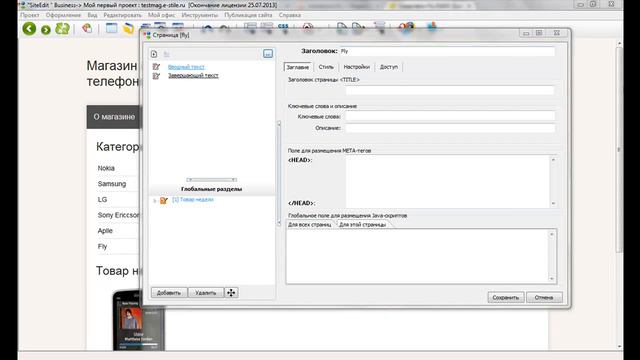640x360 pixels.
Task: Open the Оформление menu
Action: click(x=63, y=15)
